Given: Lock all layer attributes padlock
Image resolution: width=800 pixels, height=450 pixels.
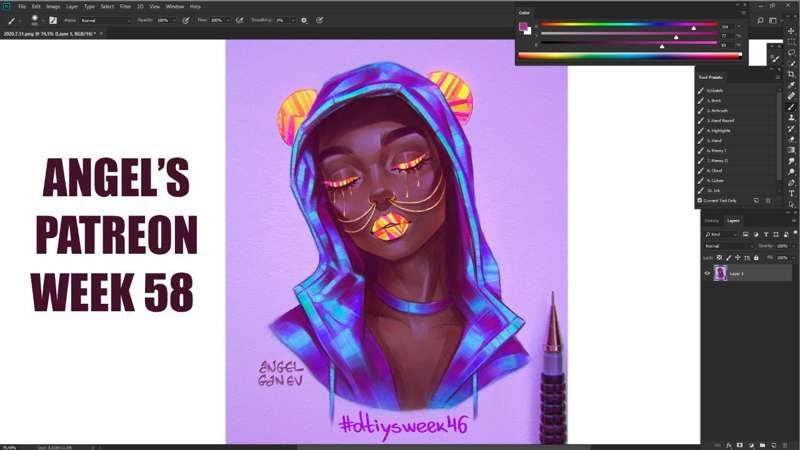Looking at the screenshot, I should [756, 258].
